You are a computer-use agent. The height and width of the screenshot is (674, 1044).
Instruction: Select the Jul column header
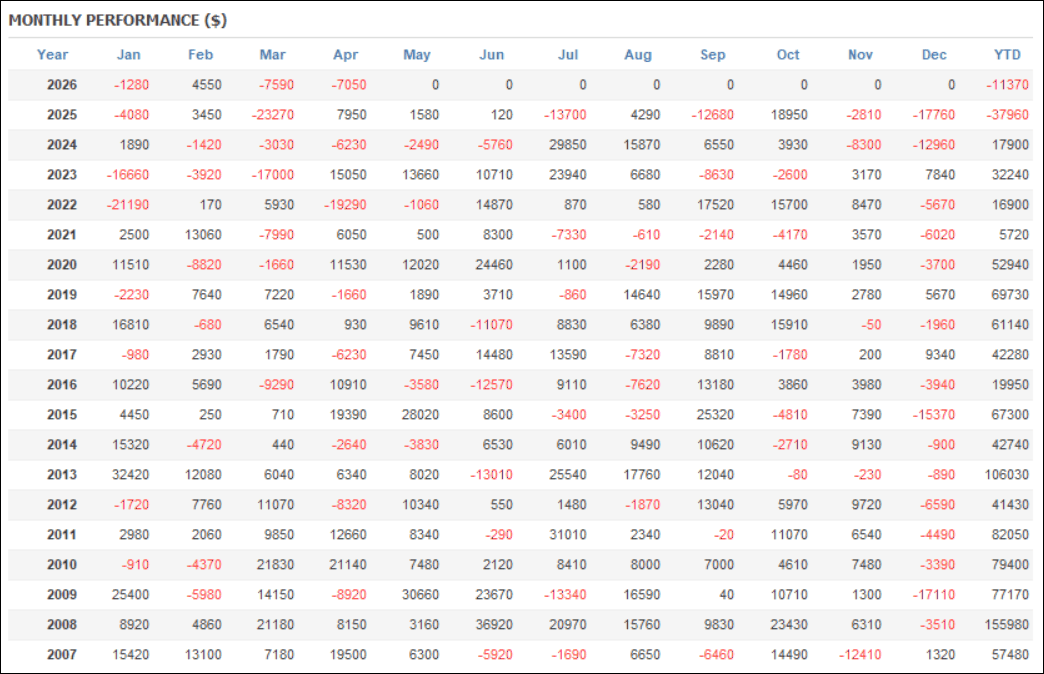tap(568, 55)
